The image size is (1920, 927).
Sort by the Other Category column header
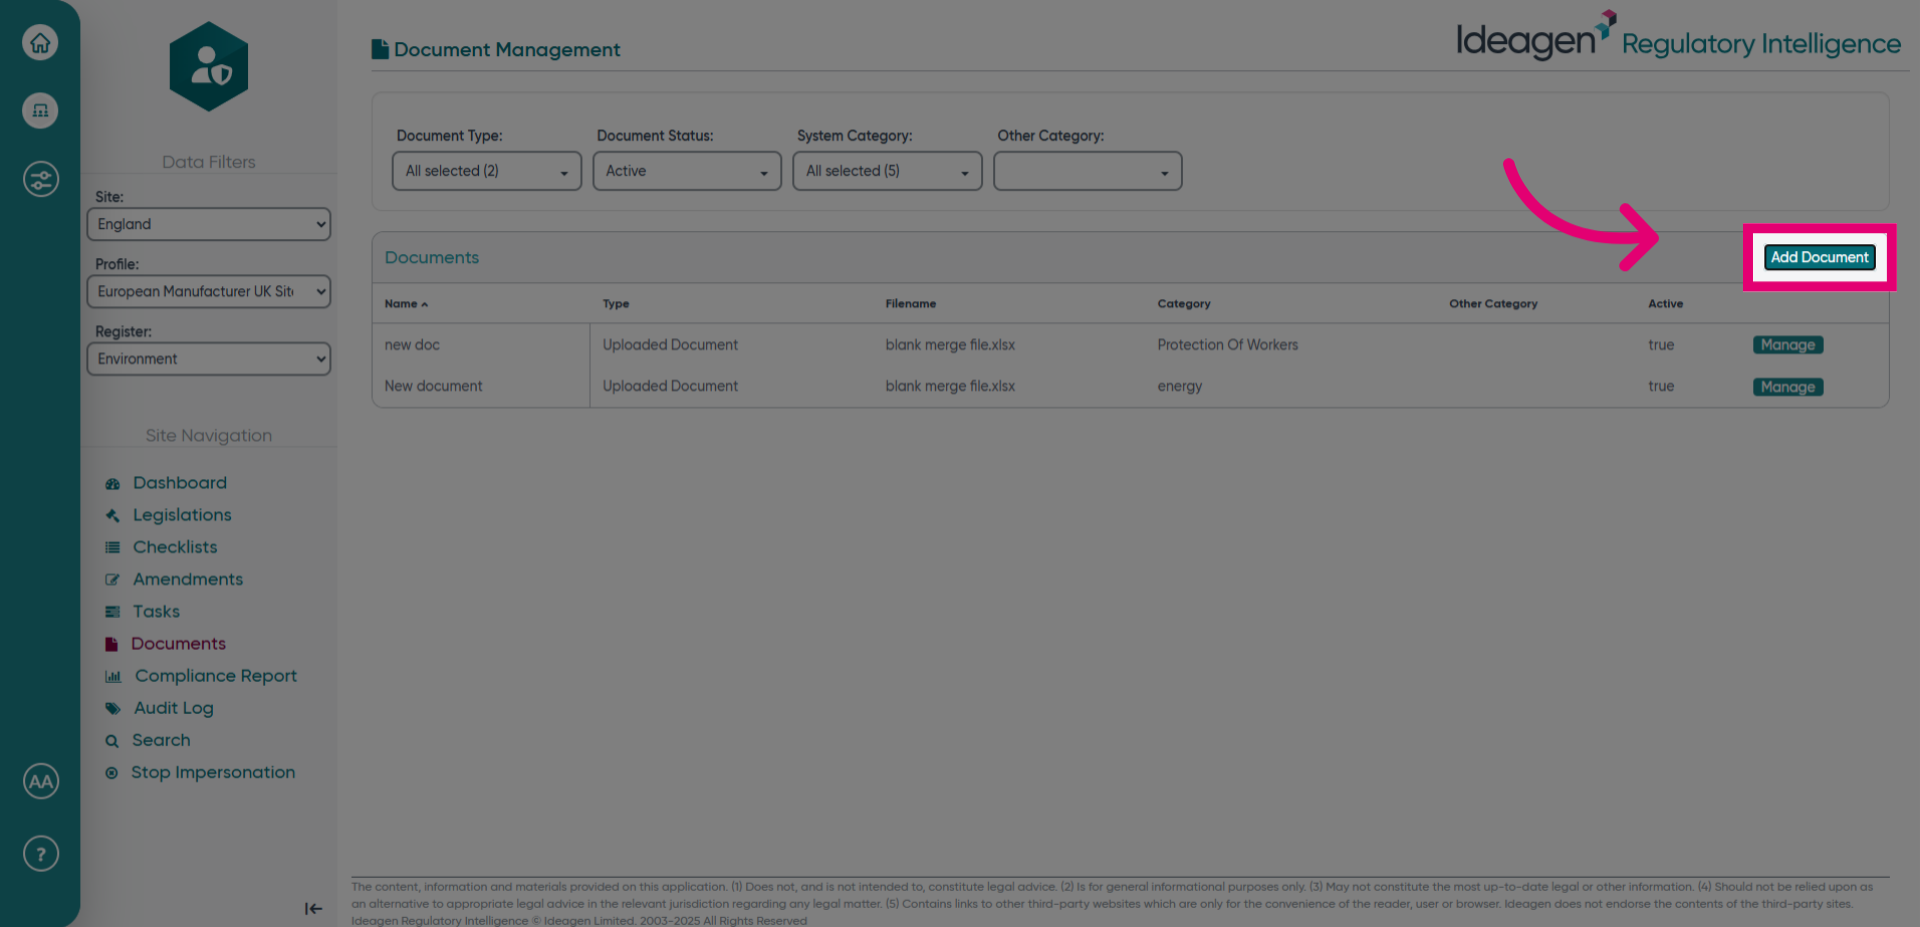coord(1493,304)
